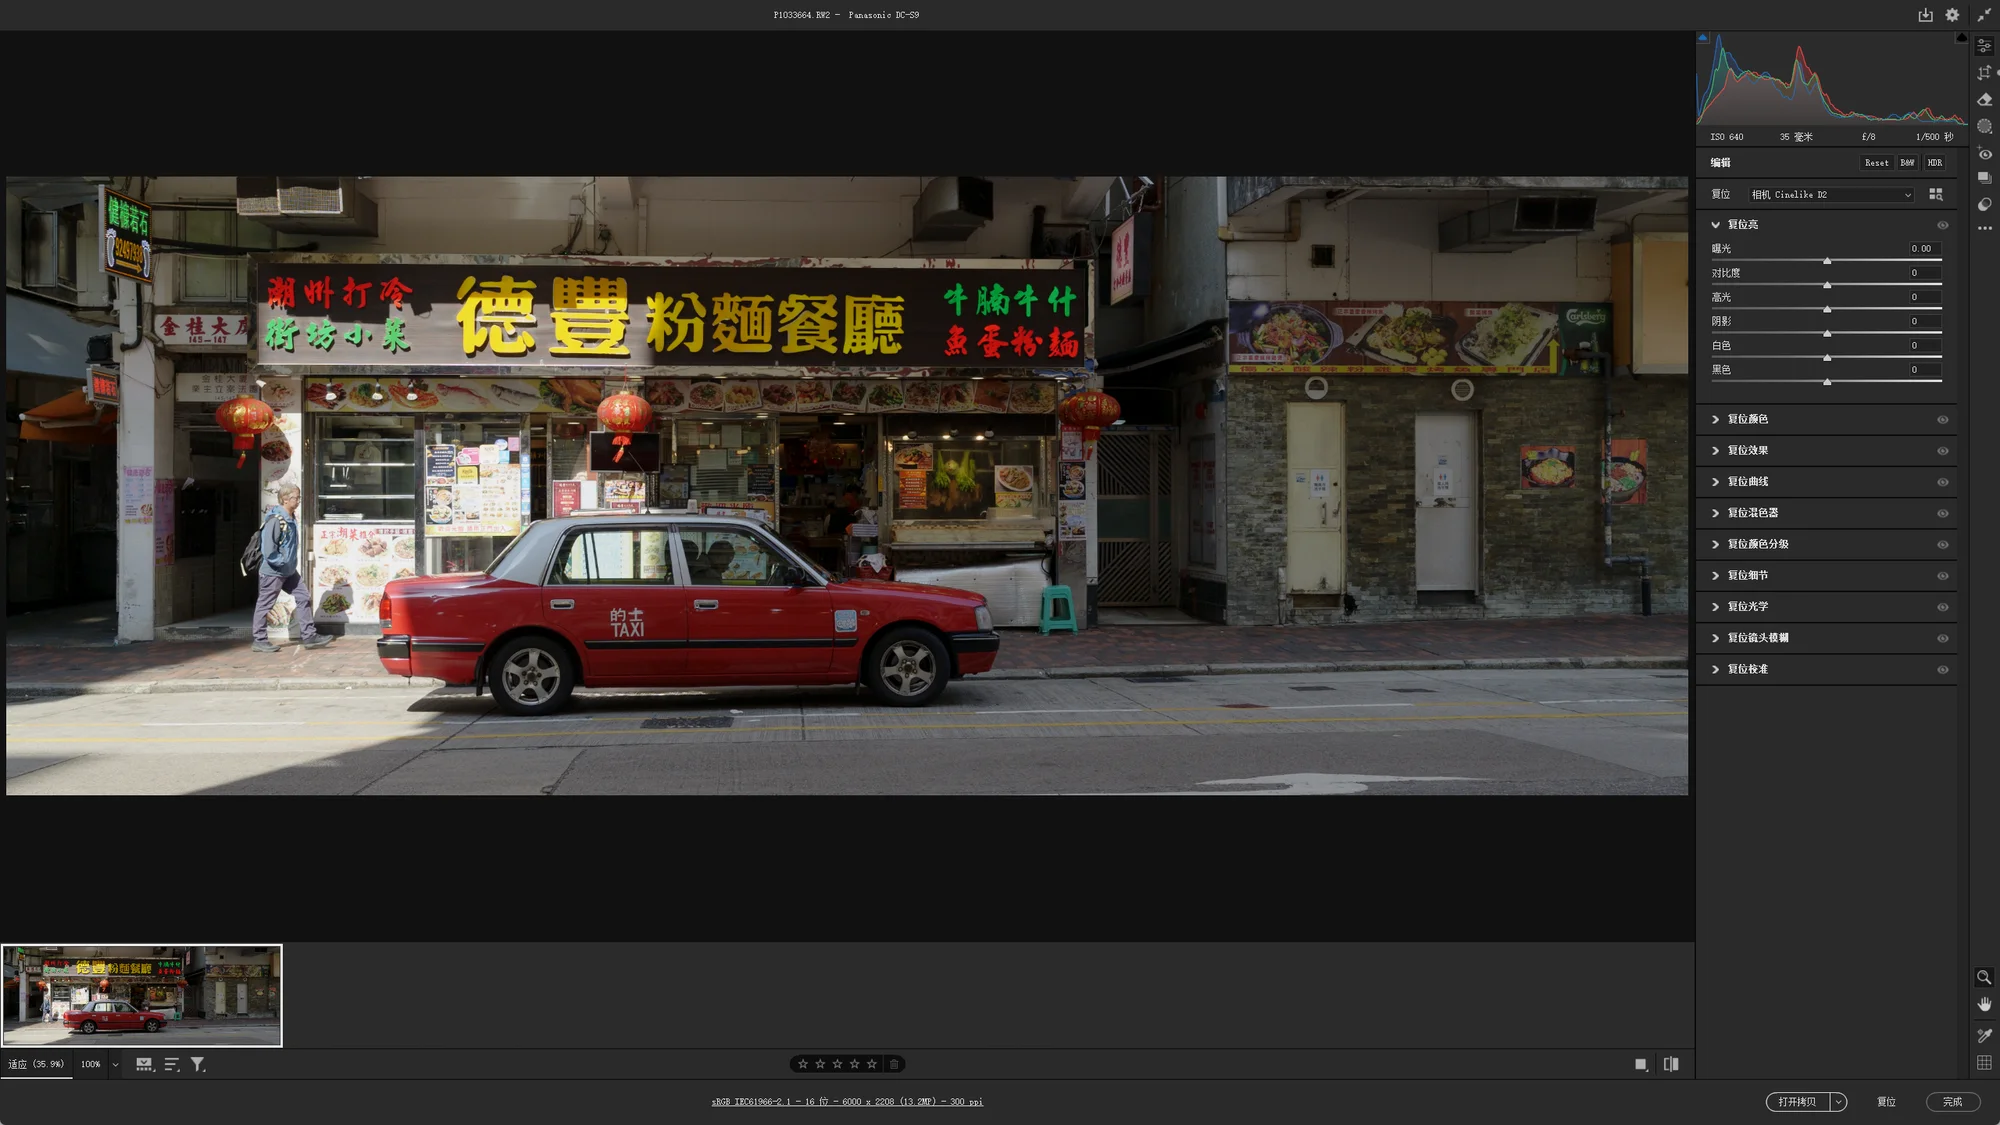Click the filmstrip filter funnel icon

[x=198, y=1064]
